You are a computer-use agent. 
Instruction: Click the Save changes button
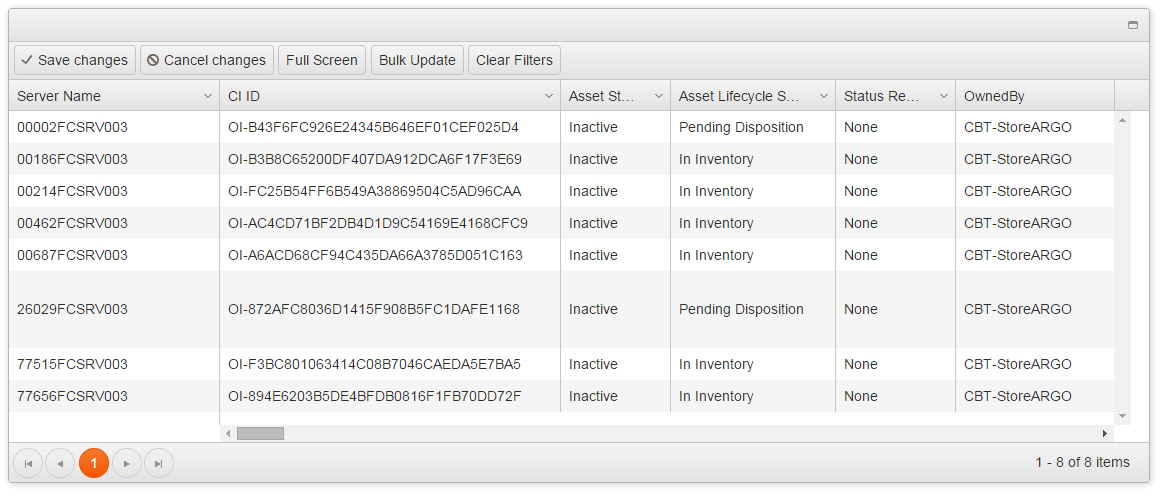74,60
